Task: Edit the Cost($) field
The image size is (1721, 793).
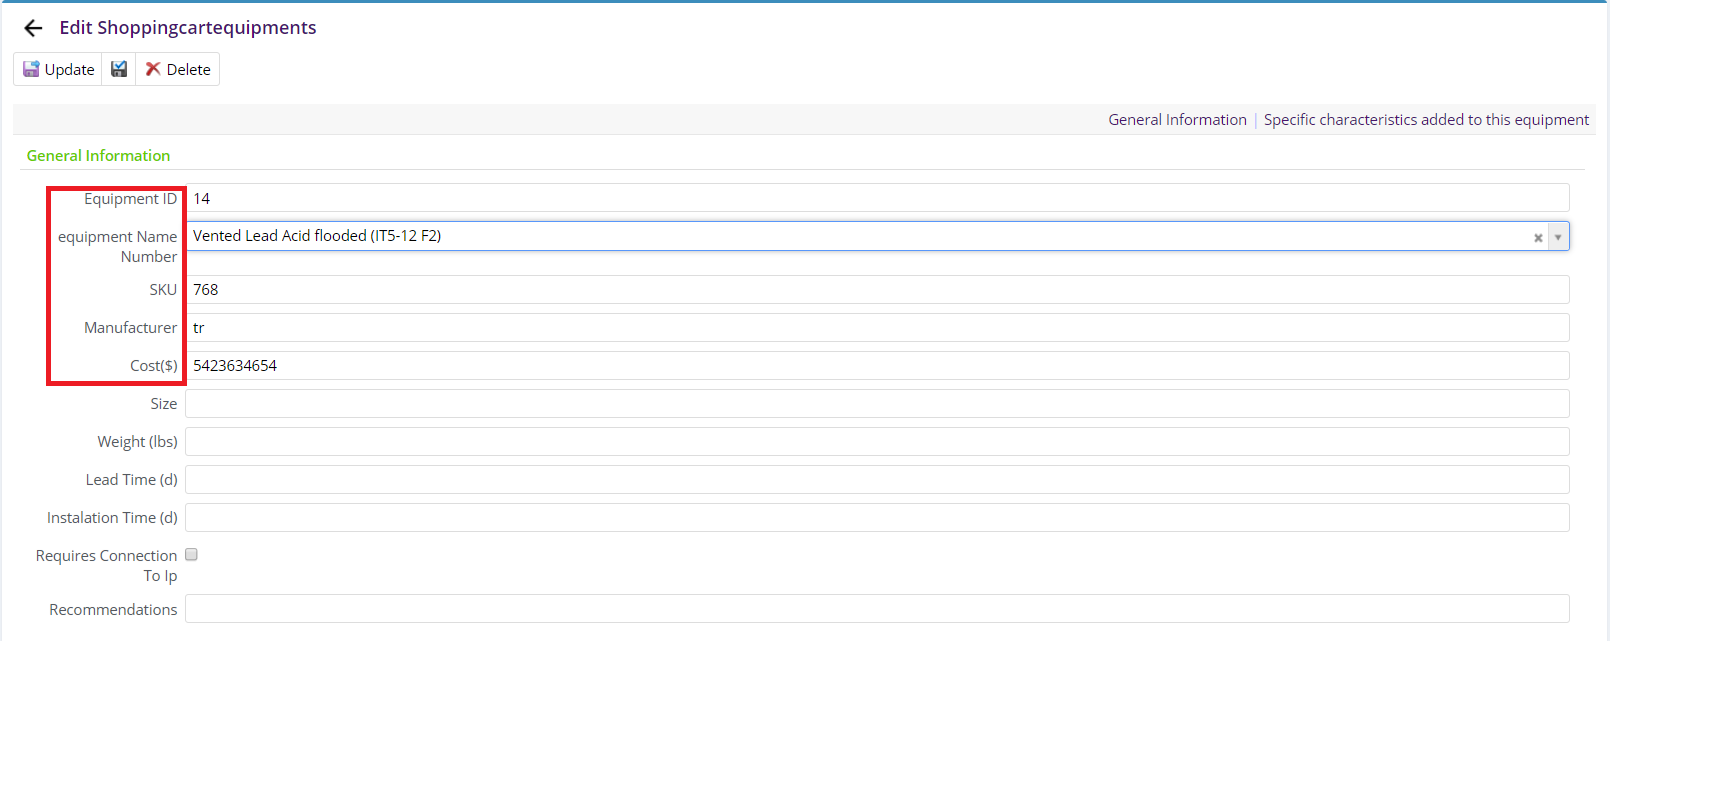Action: click(x=877, y=366)
